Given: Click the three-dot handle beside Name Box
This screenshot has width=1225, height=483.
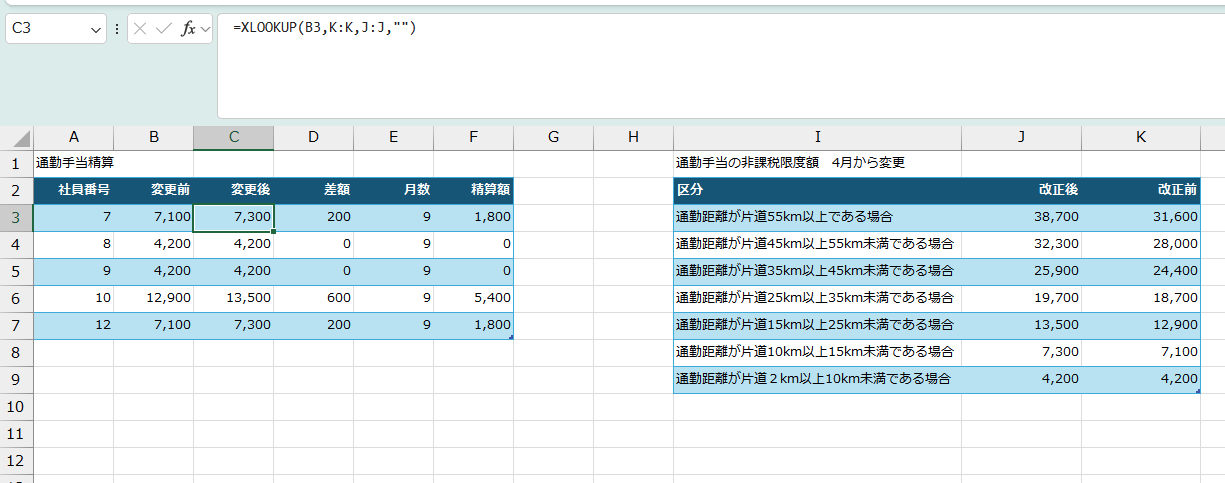Looking at the screenshot, I should 117,30.
